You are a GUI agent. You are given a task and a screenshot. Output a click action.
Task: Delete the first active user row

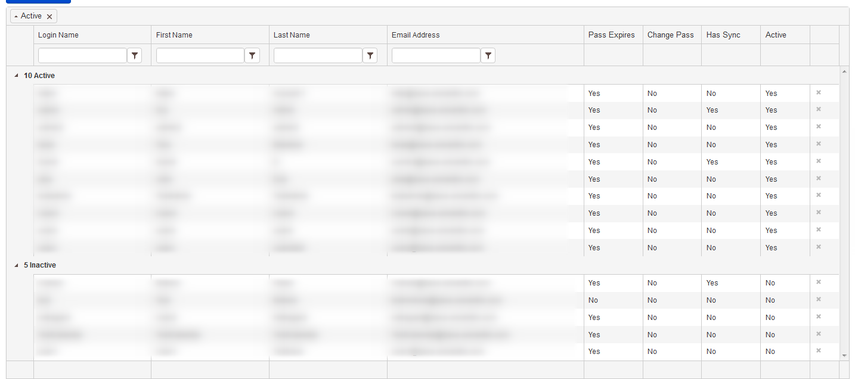[x=818, y=93]
